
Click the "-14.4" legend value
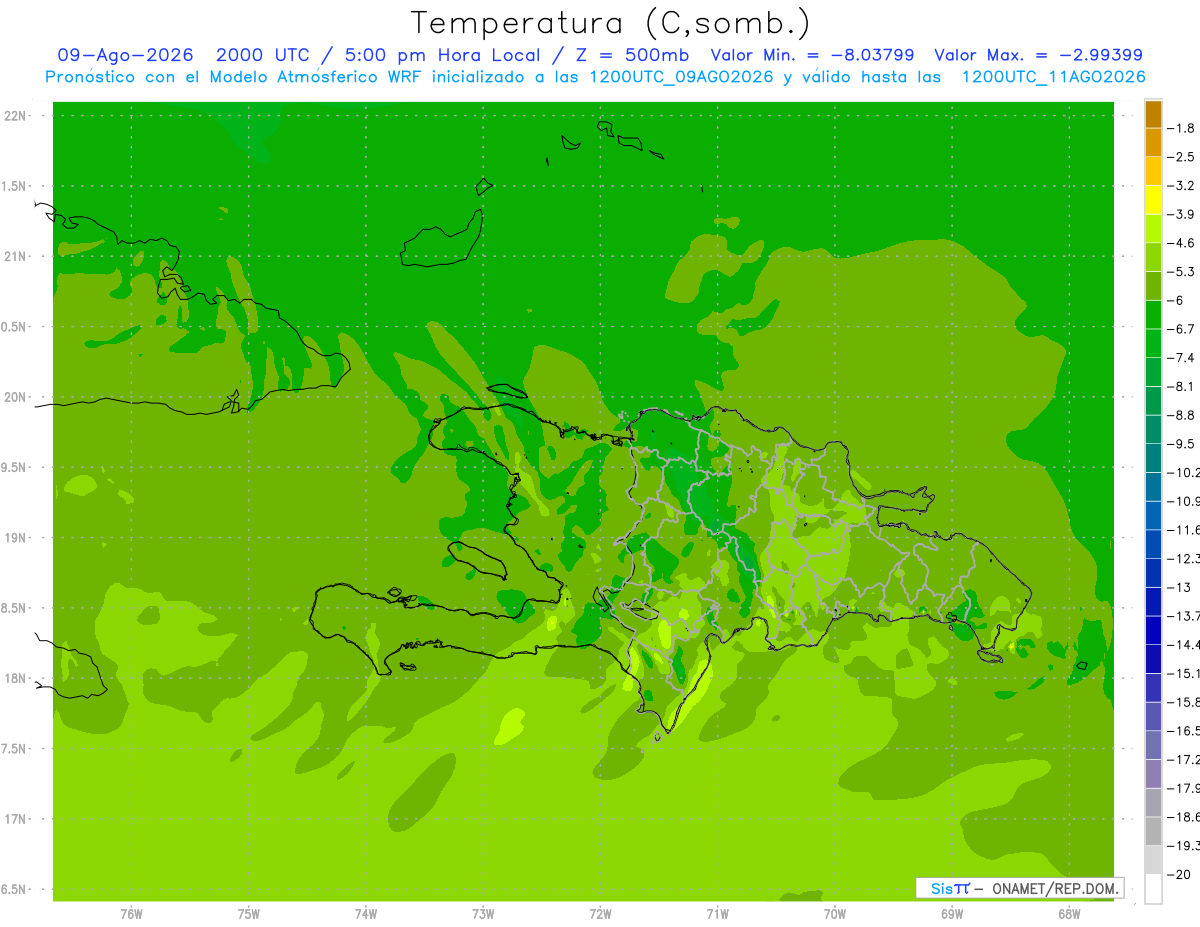click(1184, 644)
